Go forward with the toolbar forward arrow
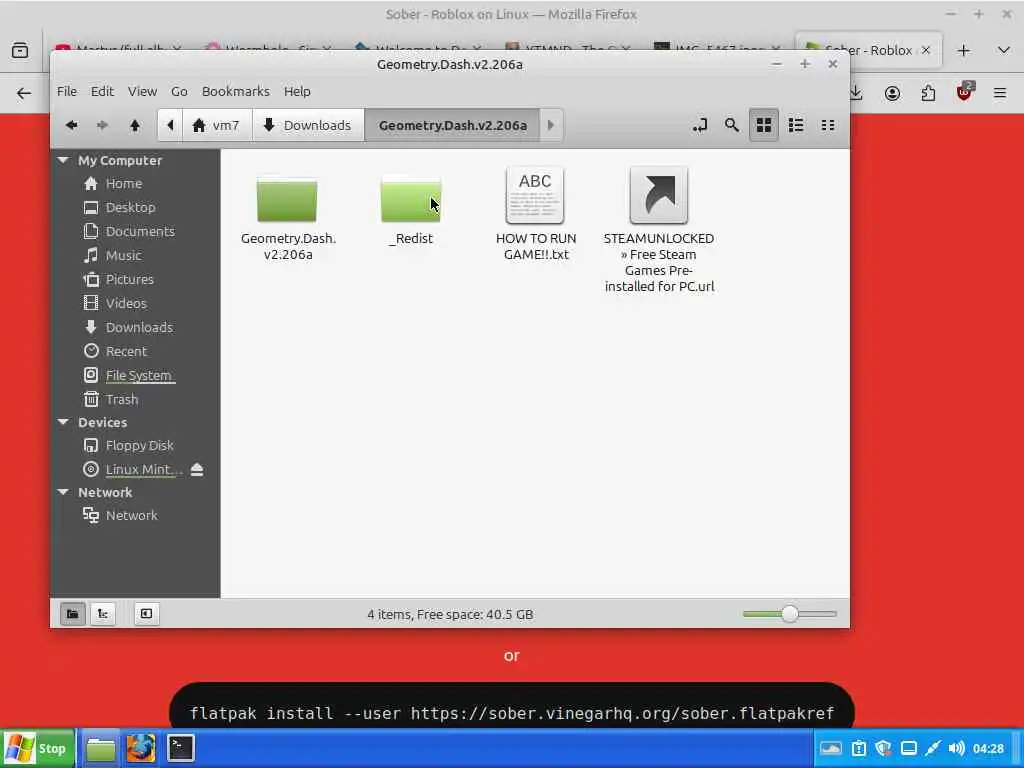 103,125
